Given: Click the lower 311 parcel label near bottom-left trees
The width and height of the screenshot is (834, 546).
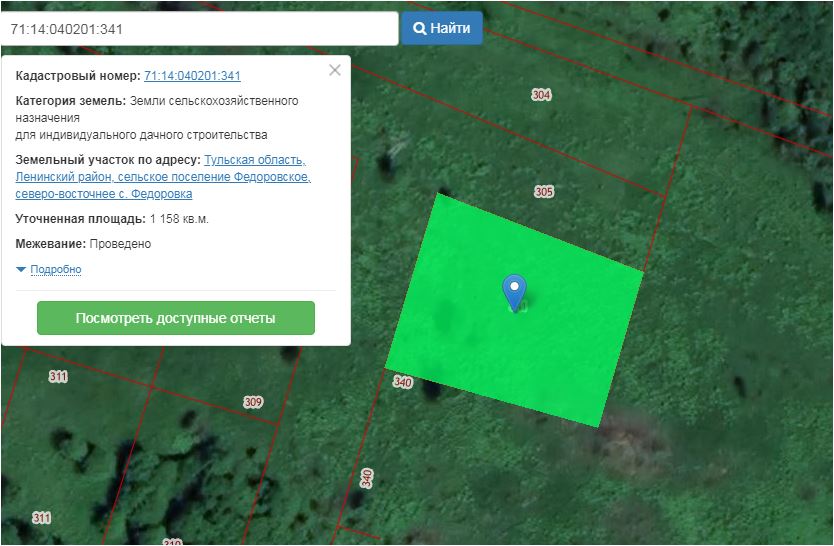Looking at the screenshot, I should [x=41, y=518].
